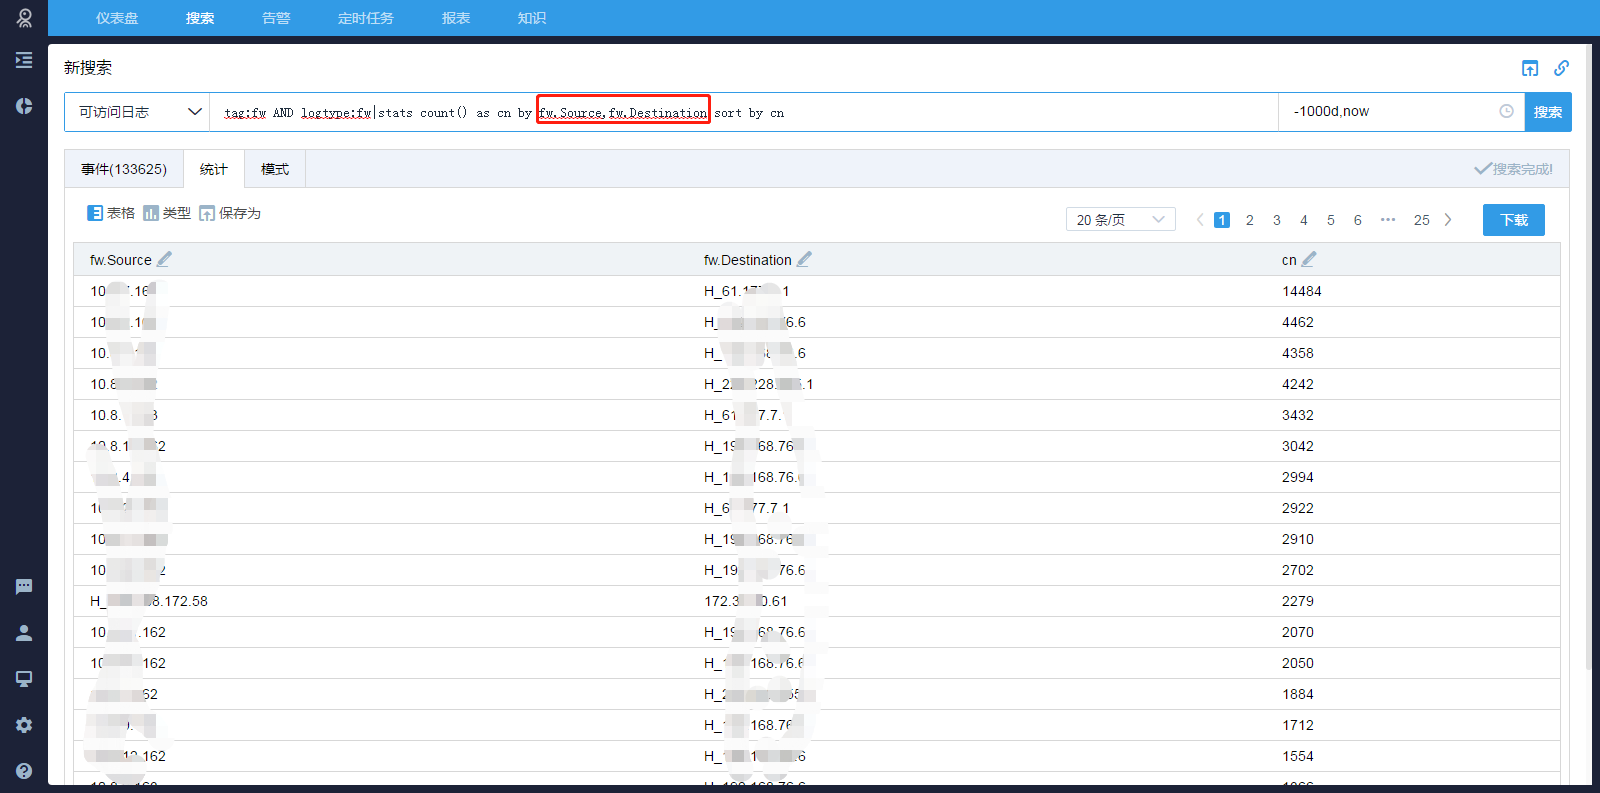The image size is (1600, 793).
Task: Open the chat messages sidebar icon
Action: pos(24,587)
